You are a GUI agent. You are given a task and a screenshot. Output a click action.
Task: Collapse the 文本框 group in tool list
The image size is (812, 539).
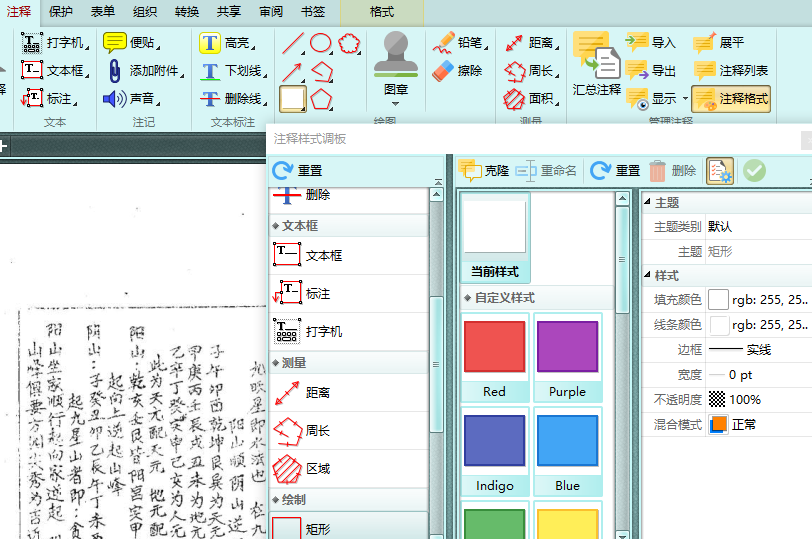[x=276, y=226]
